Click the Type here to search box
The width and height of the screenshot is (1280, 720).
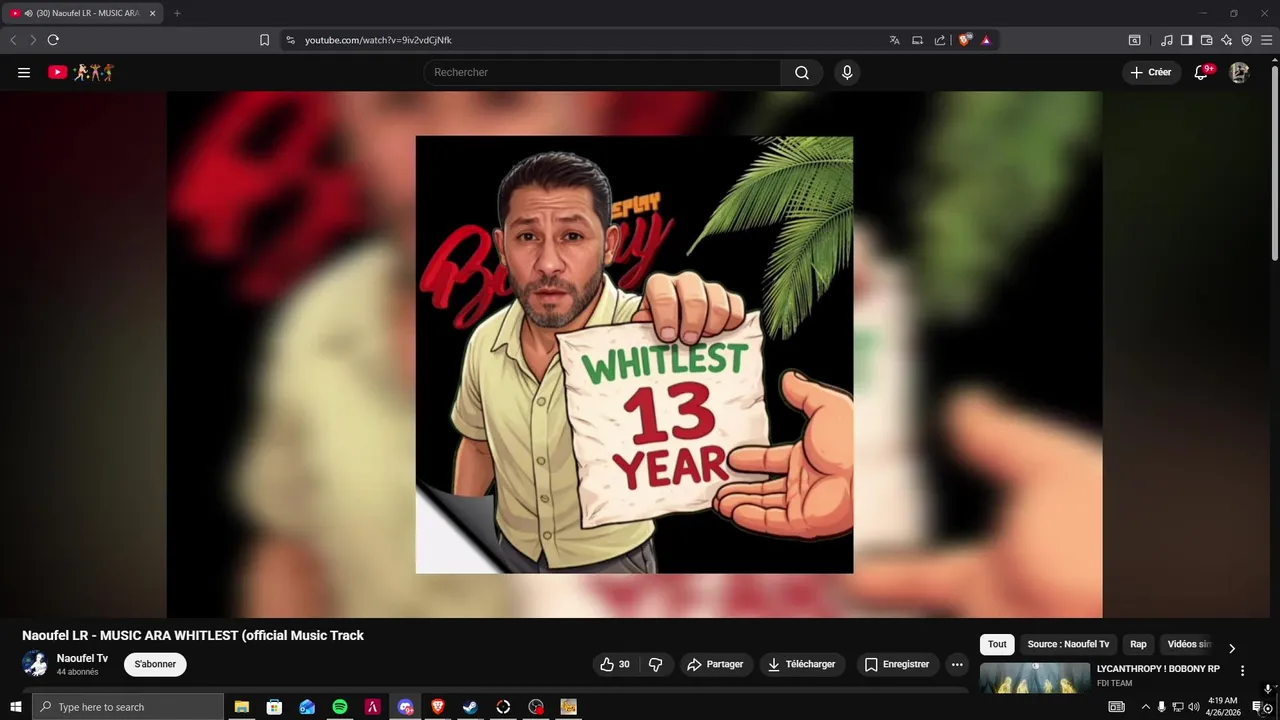(x=128, y=707)
